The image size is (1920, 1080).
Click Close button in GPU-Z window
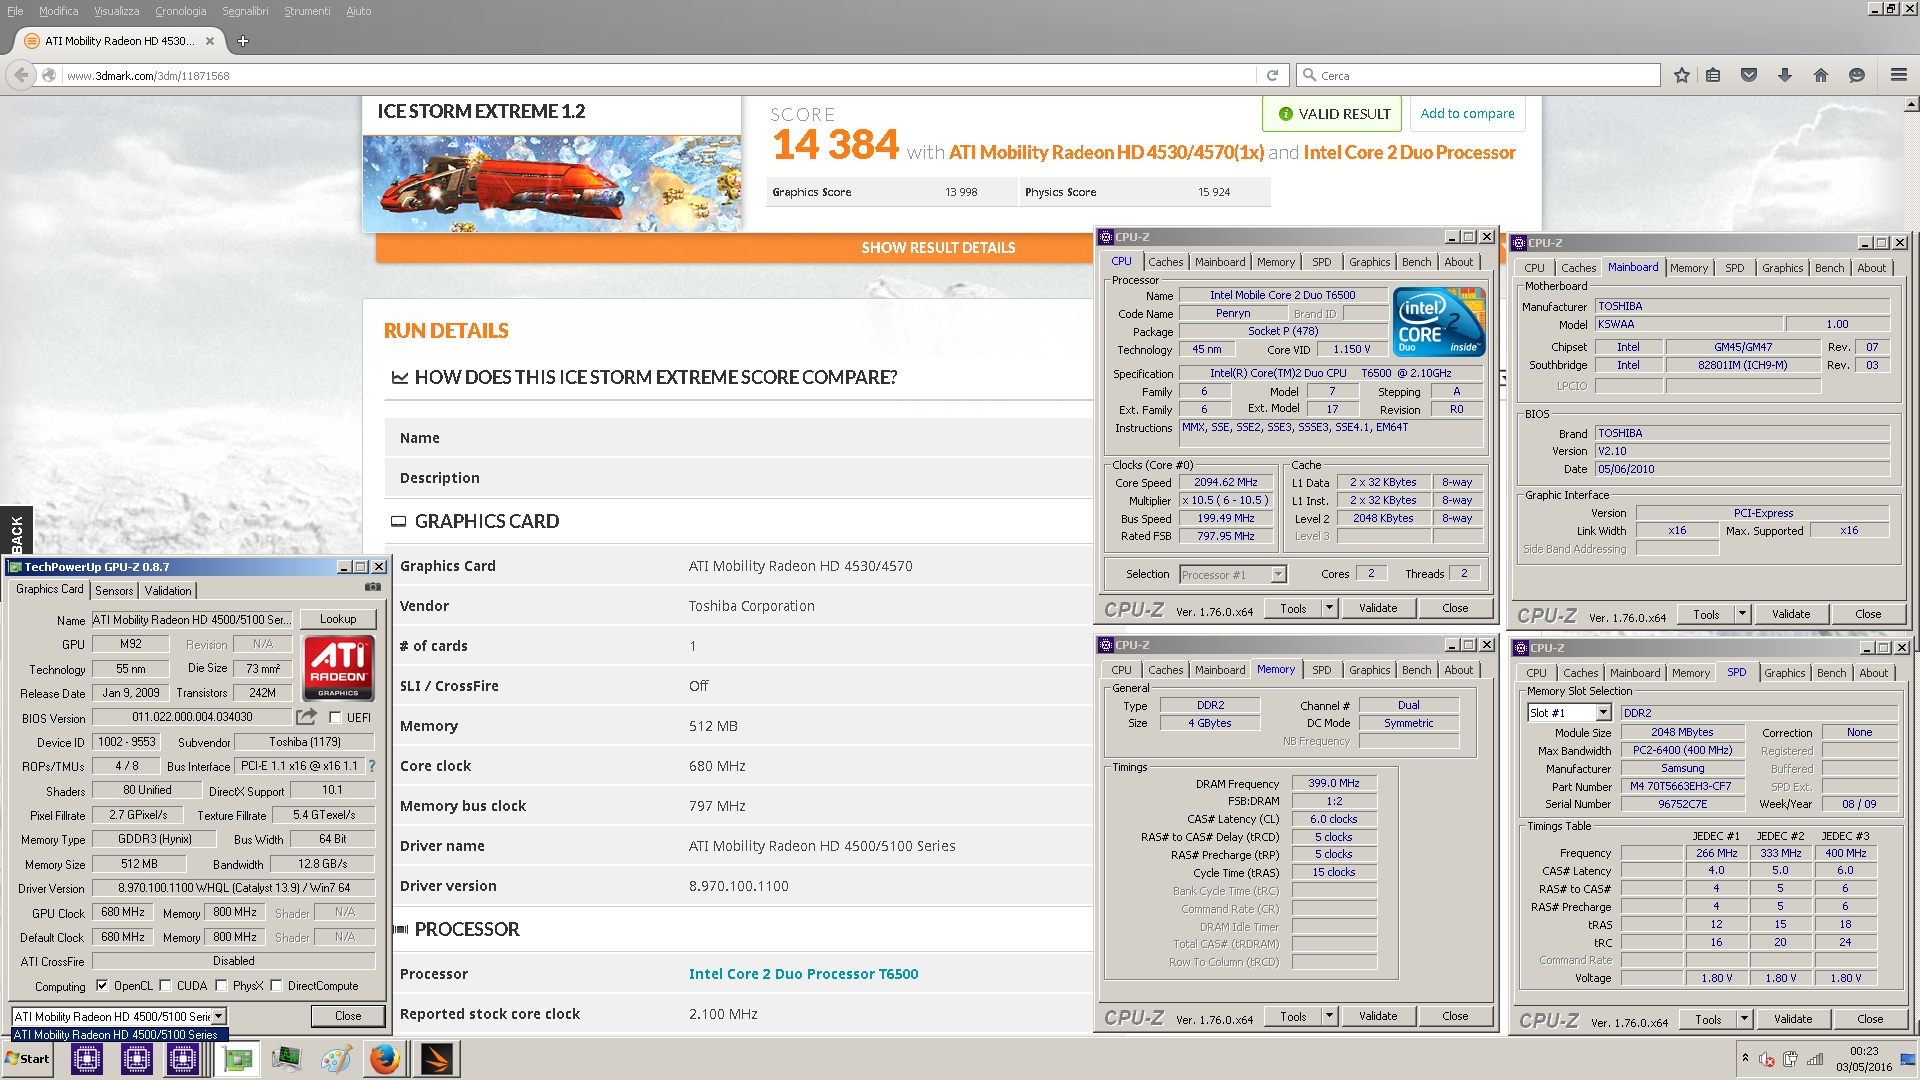click(348, 1016)
